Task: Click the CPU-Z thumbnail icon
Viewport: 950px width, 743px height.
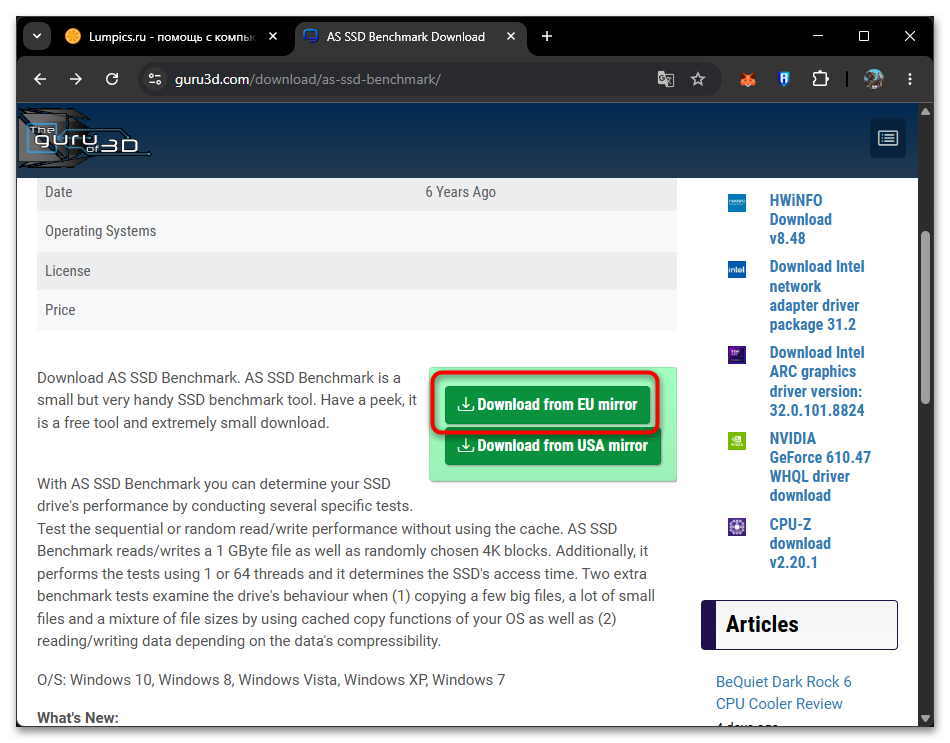Action: click(737, 527)
